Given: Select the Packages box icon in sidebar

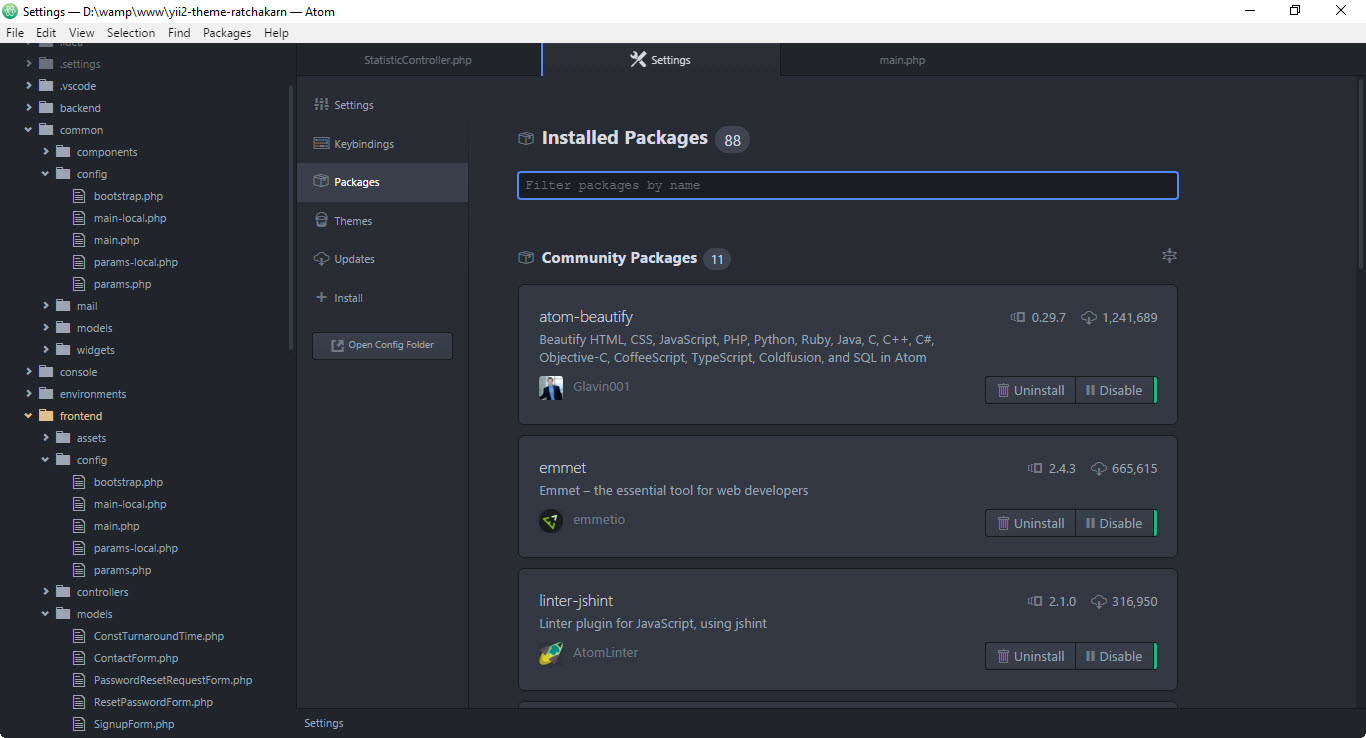Looking at the screenshot, I should [x=321, y=182].
